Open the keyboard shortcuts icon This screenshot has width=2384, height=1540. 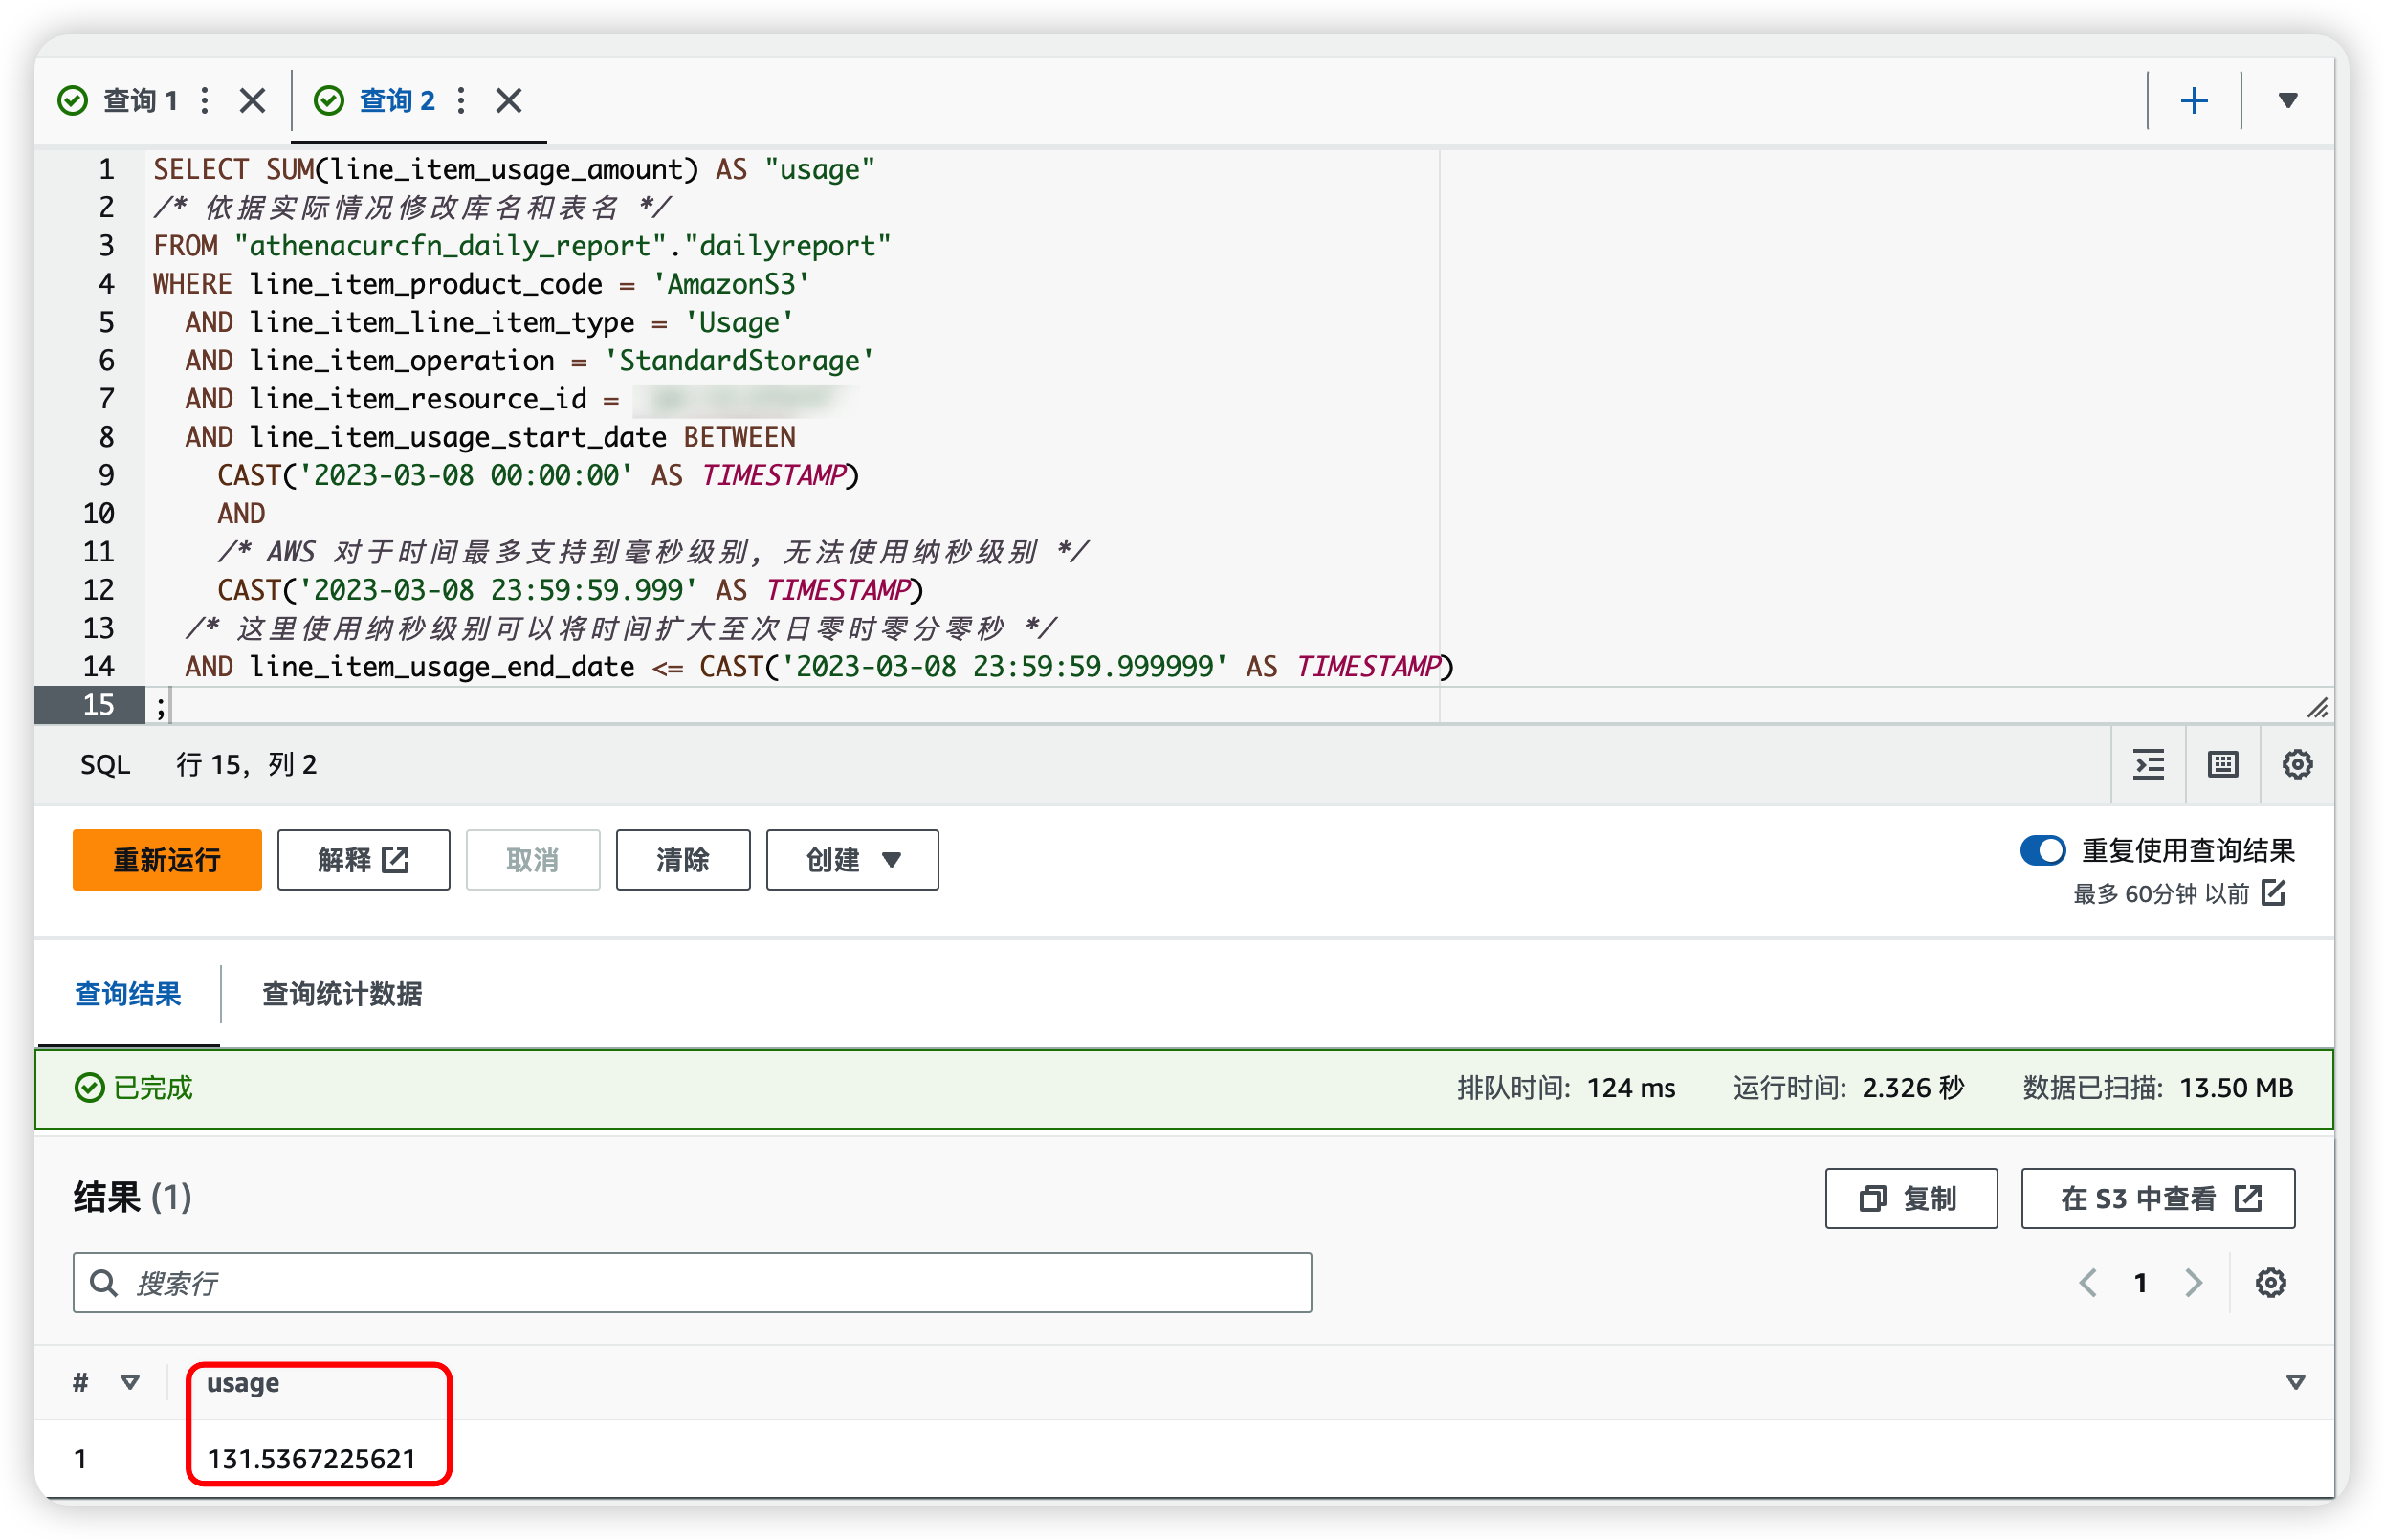tap(2222, 765)
